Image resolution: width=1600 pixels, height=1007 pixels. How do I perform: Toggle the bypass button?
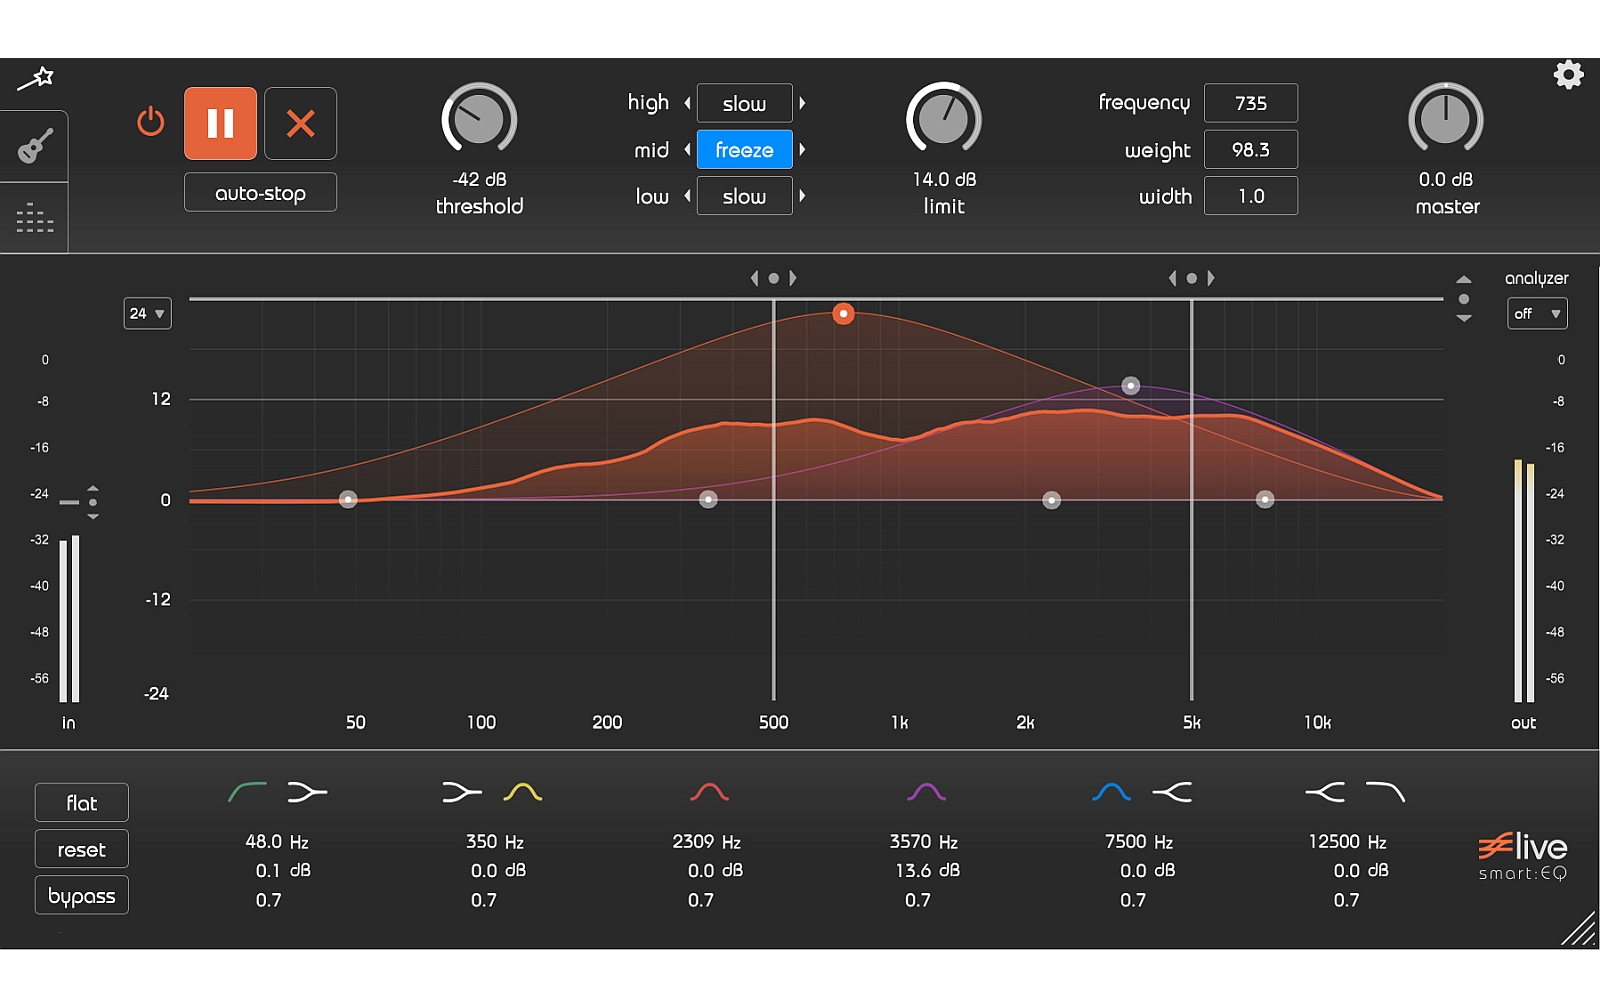tap(82, 896)
